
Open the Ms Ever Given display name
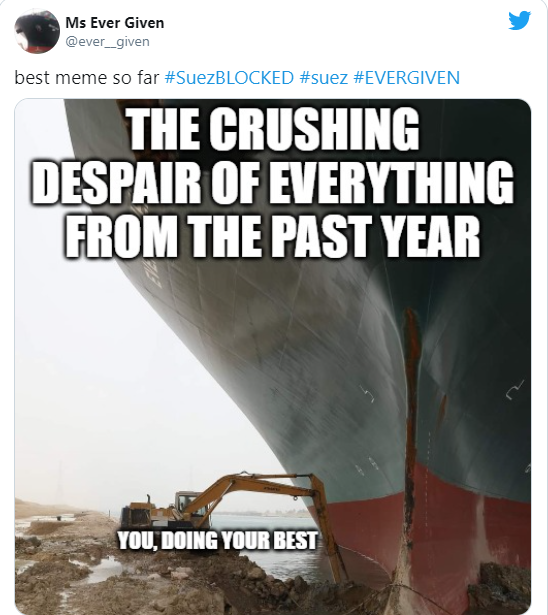coord(115,23)
